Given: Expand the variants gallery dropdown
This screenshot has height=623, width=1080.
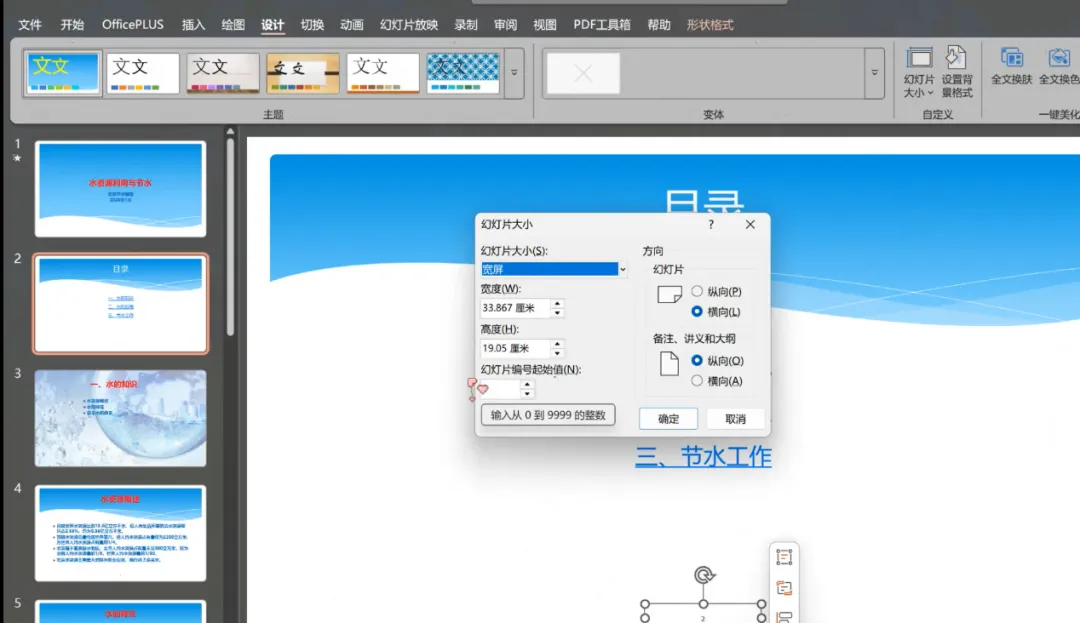Looking at the screenshot, I should 874,73.
